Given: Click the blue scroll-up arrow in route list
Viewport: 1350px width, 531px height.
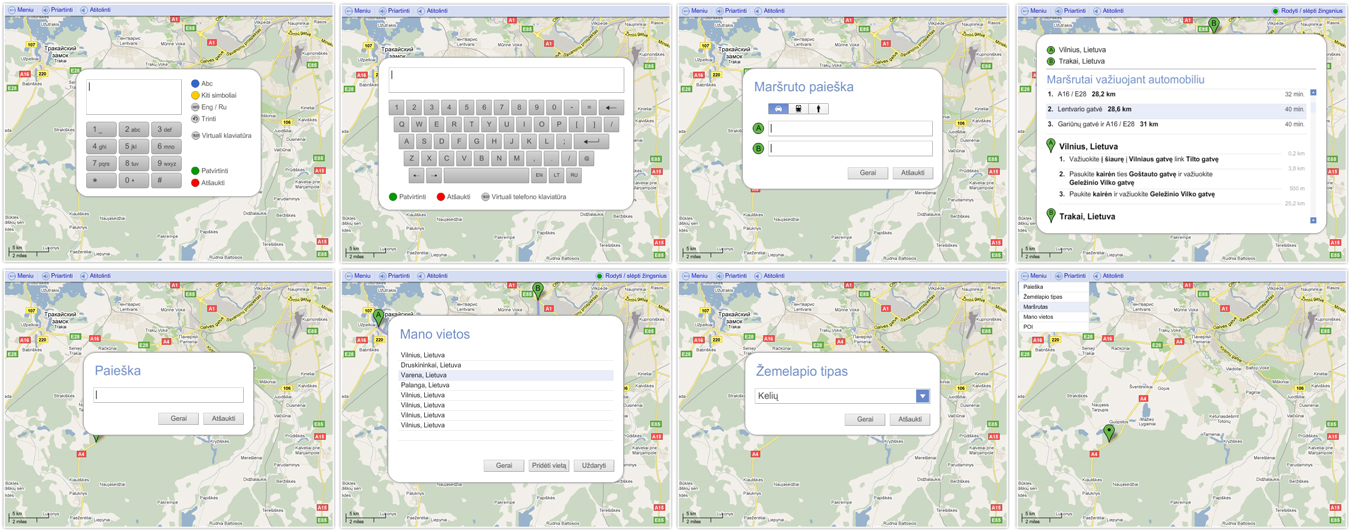Looking at the screenshot, I should click(1313, 93).
